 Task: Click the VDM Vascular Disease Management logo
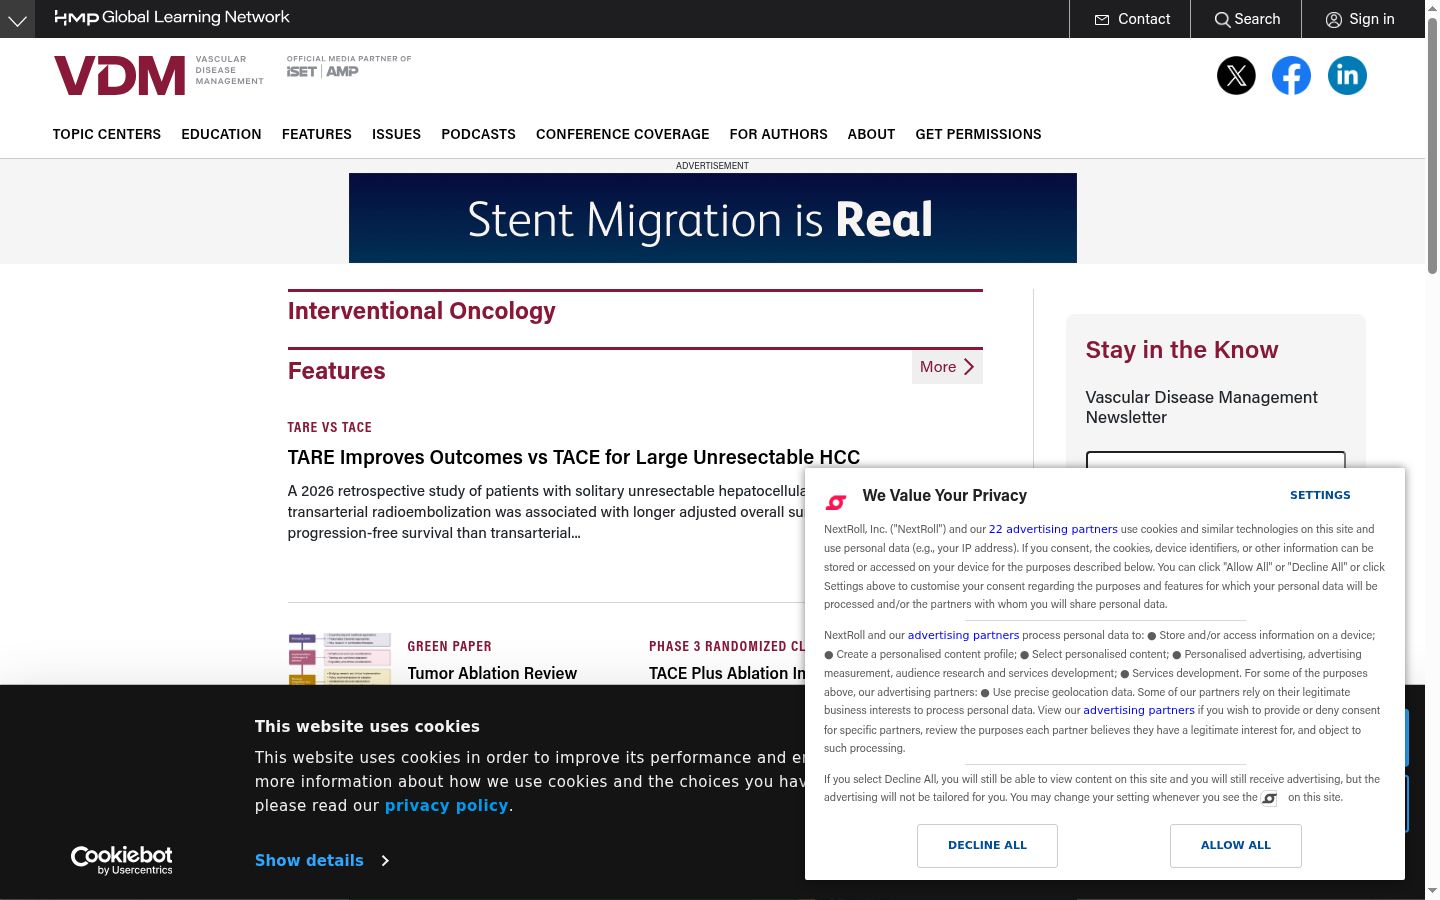159,75
